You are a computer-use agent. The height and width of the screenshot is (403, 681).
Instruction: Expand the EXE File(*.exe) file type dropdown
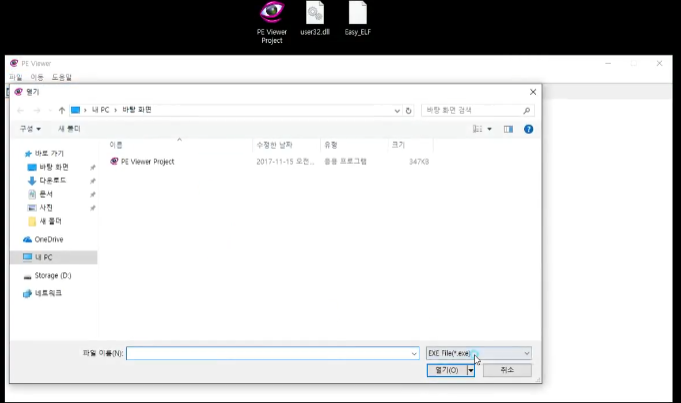478,353
